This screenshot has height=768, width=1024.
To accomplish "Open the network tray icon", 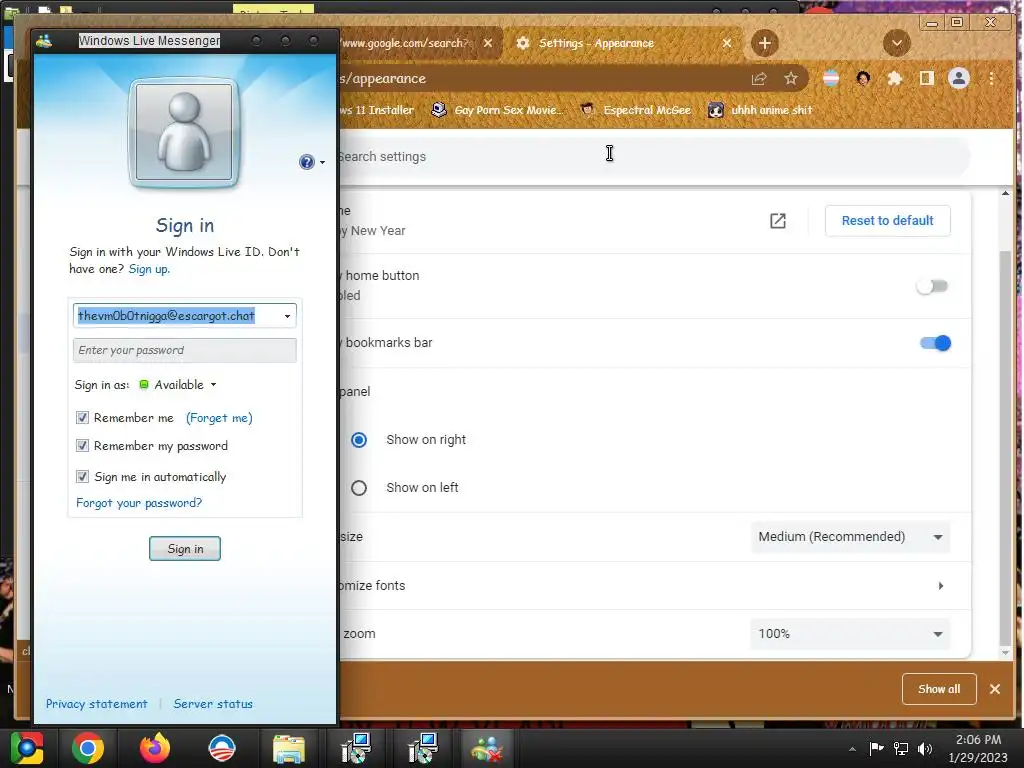I will 901,748.
